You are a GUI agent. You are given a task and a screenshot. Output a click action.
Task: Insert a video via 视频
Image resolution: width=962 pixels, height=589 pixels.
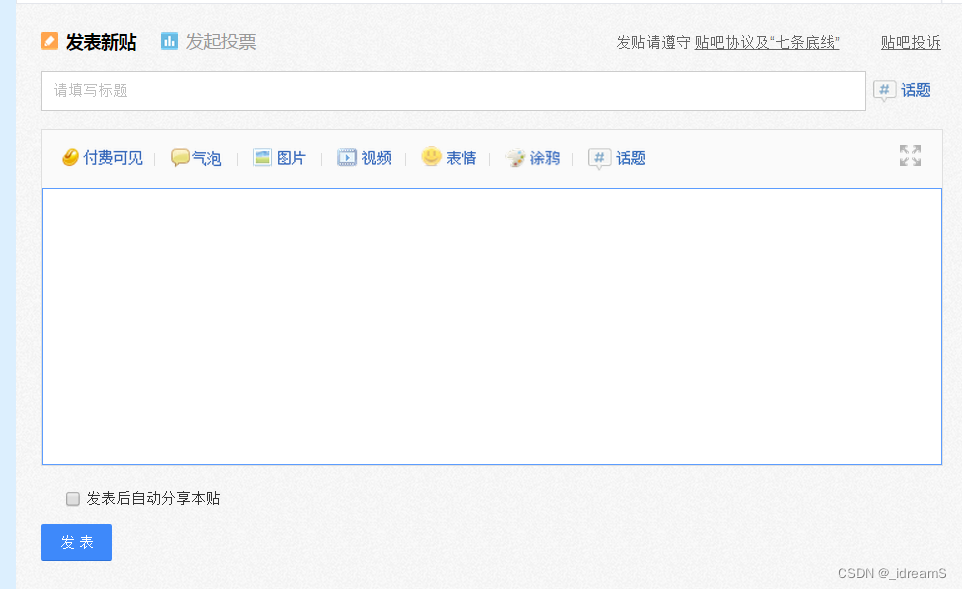tap(376, 158)
